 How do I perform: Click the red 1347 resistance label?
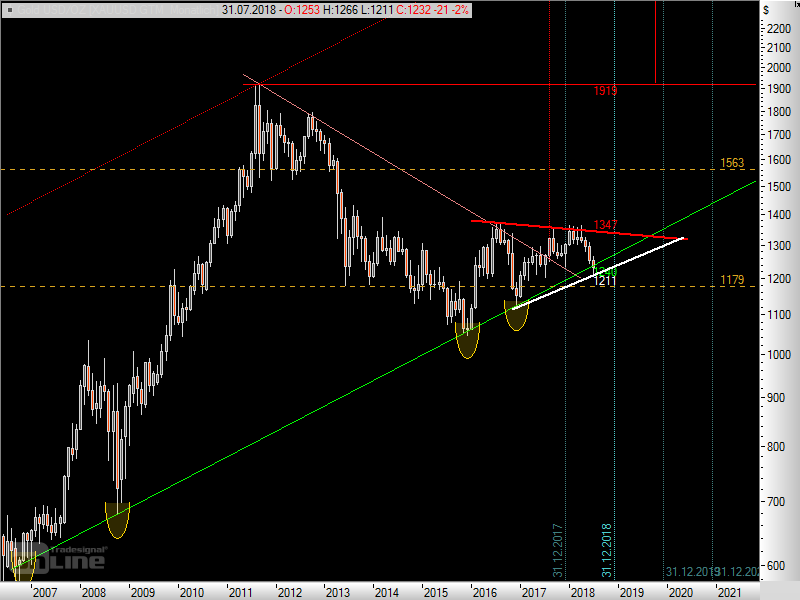point(605,225)
